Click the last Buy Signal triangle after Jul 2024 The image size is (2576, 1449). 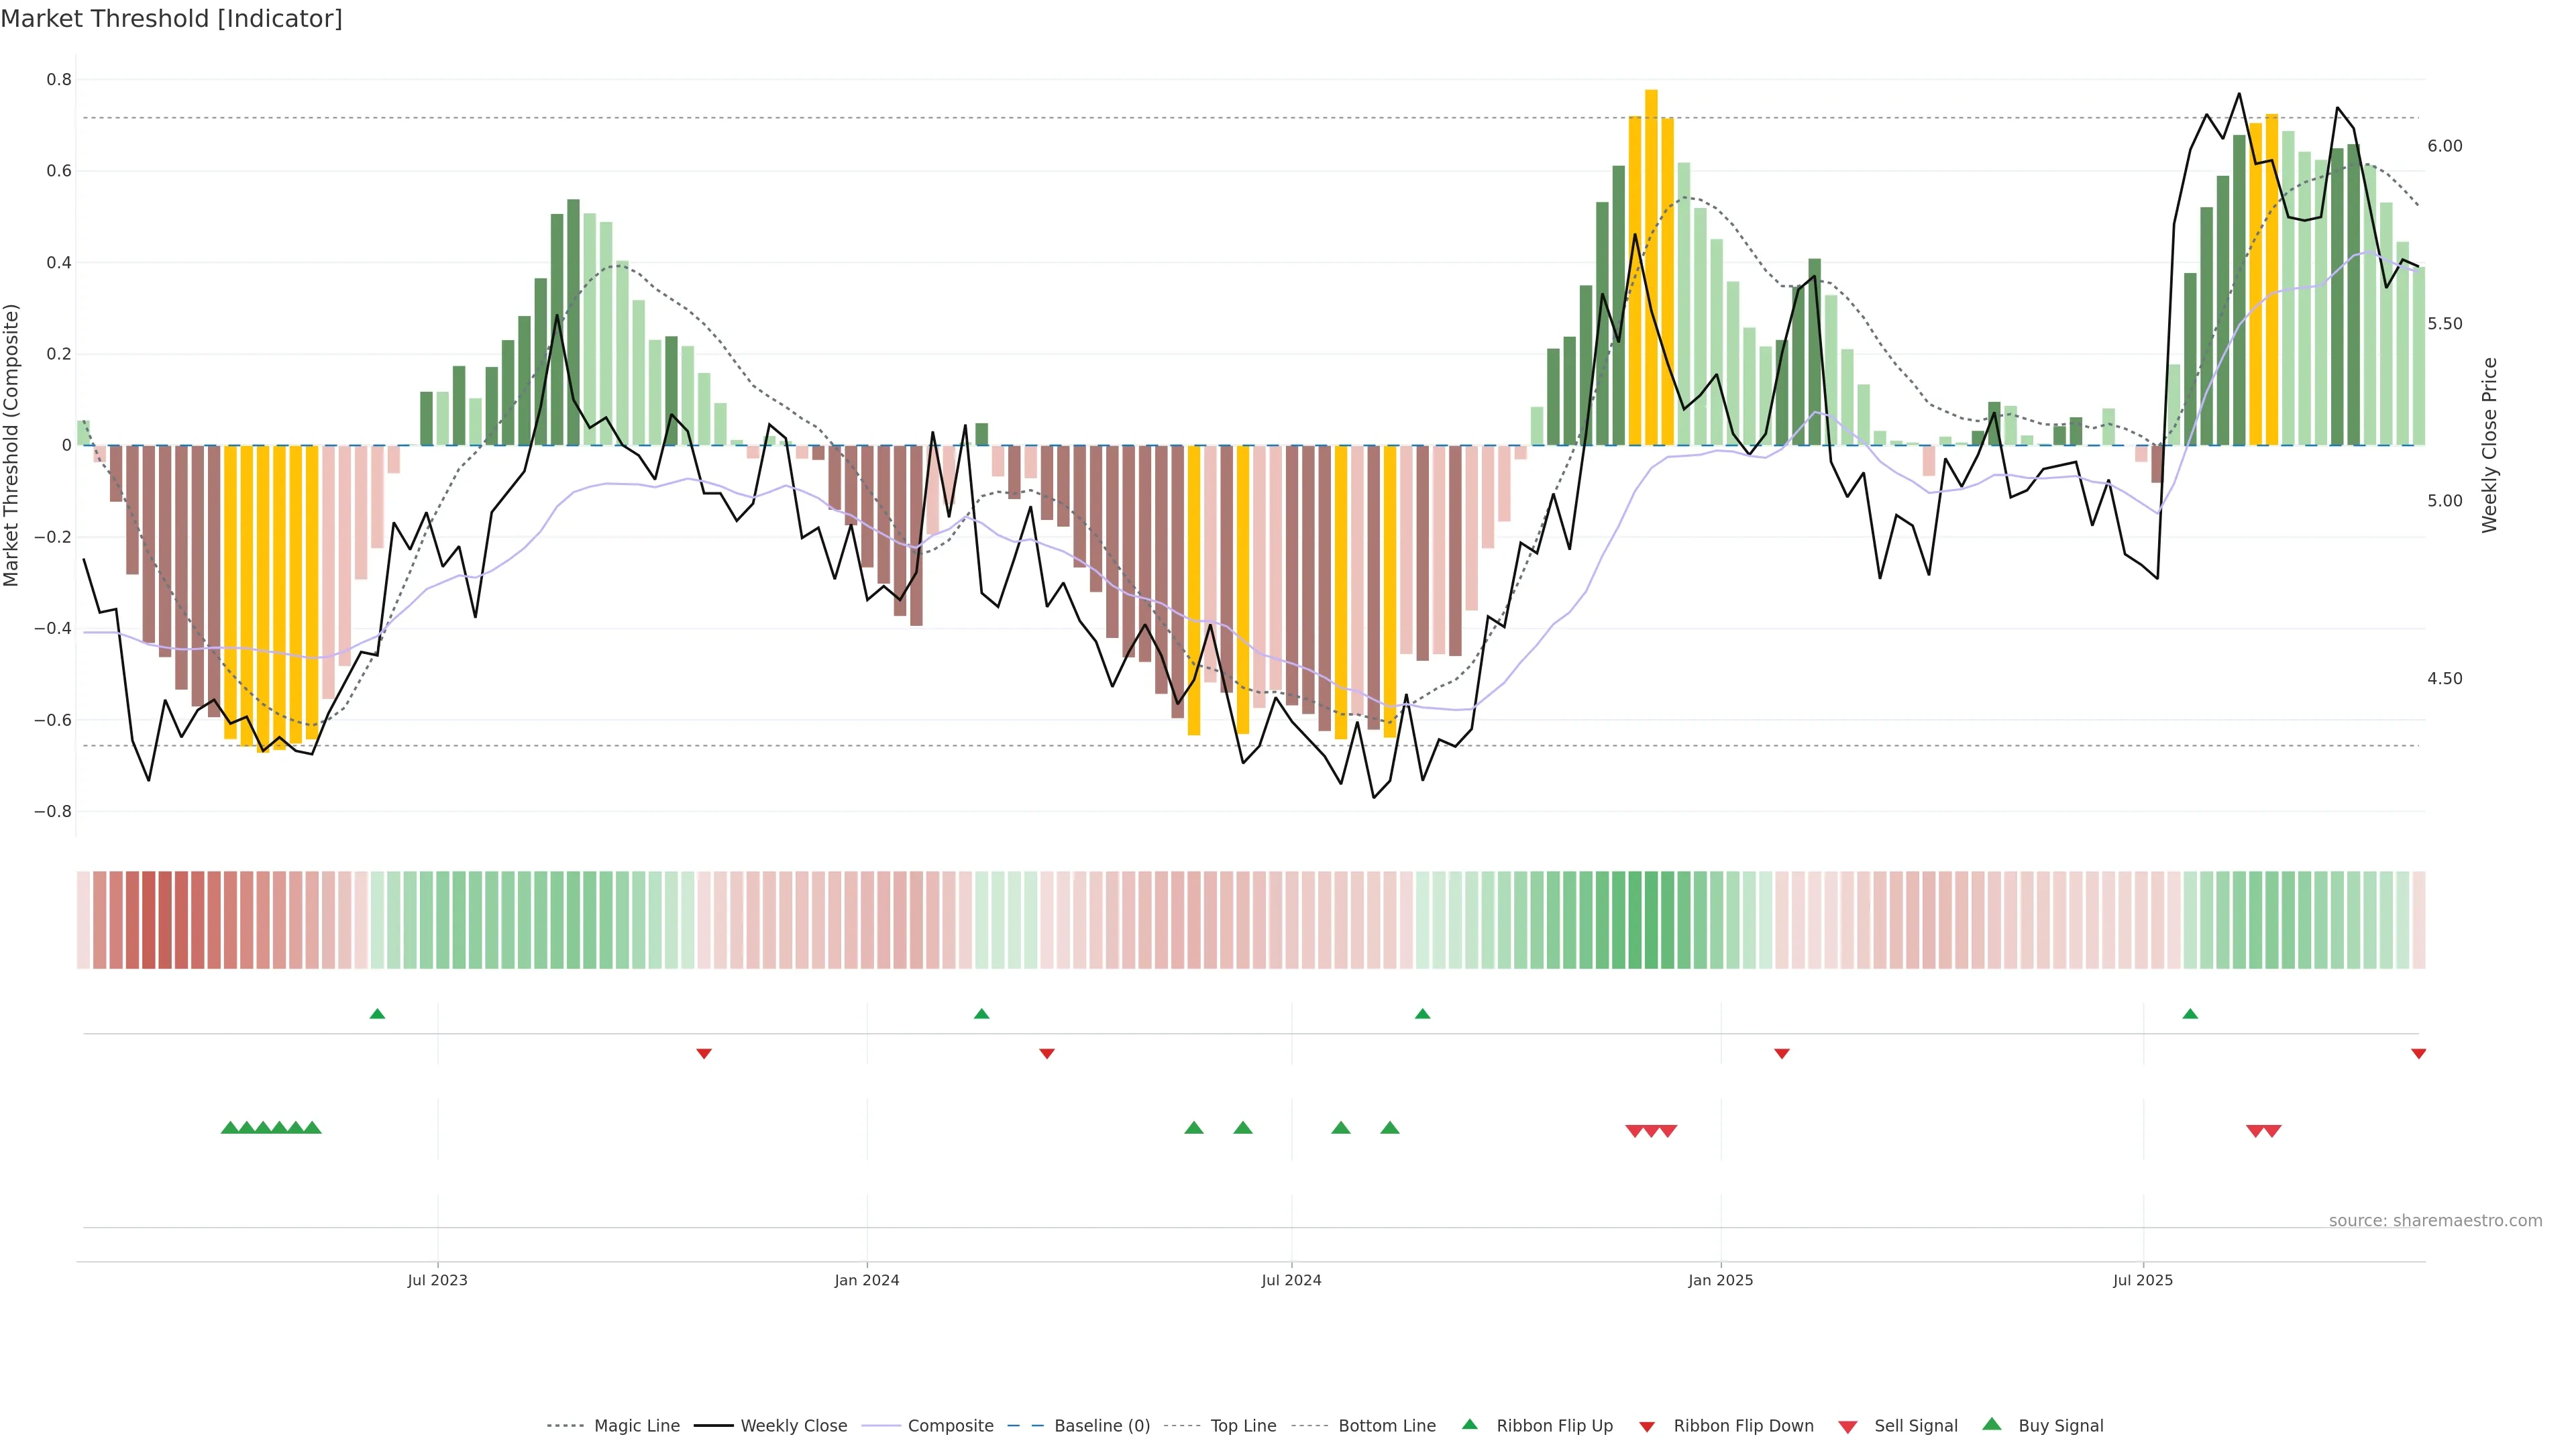click(1389, 1128)
